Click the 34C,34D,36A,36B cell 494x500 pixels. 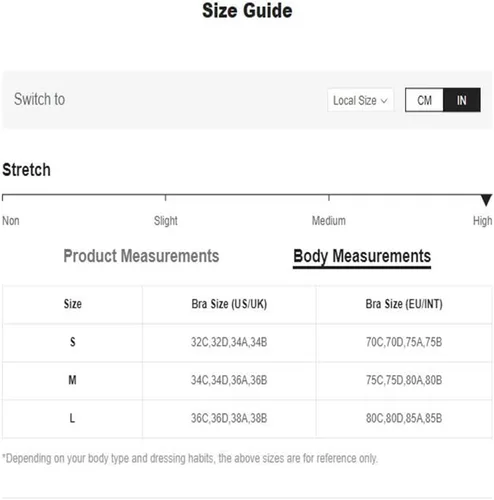point(229,380)
